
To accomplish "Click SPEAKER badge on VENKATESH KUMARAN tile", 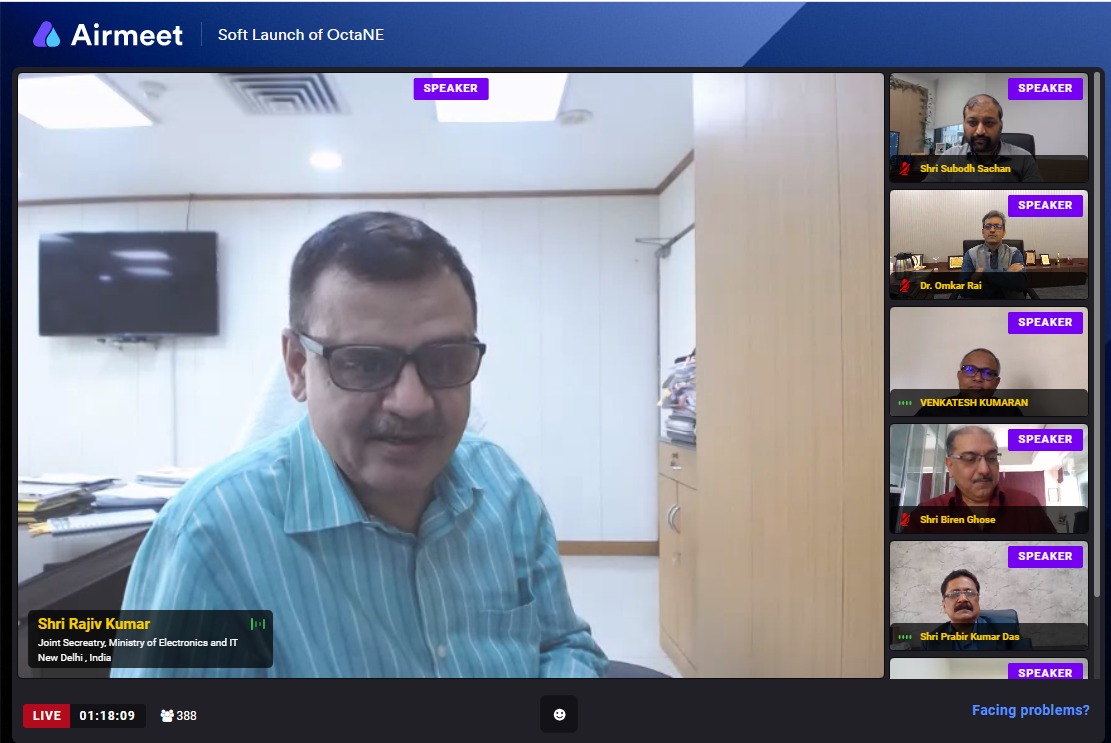I will (1045, 322).
